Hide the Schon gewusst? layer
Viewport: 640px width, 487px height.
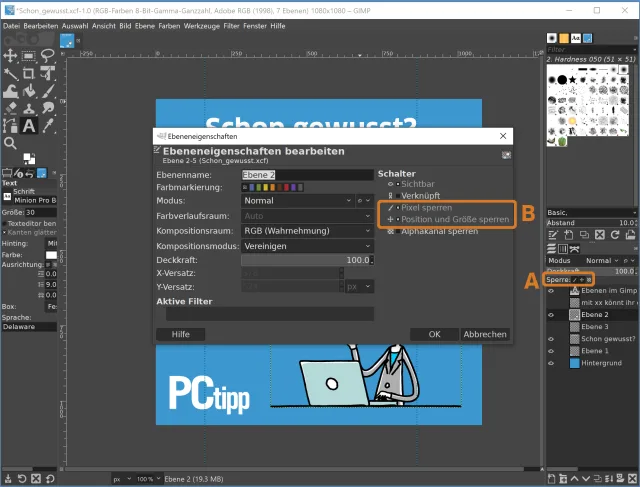(x=551, y=339)
